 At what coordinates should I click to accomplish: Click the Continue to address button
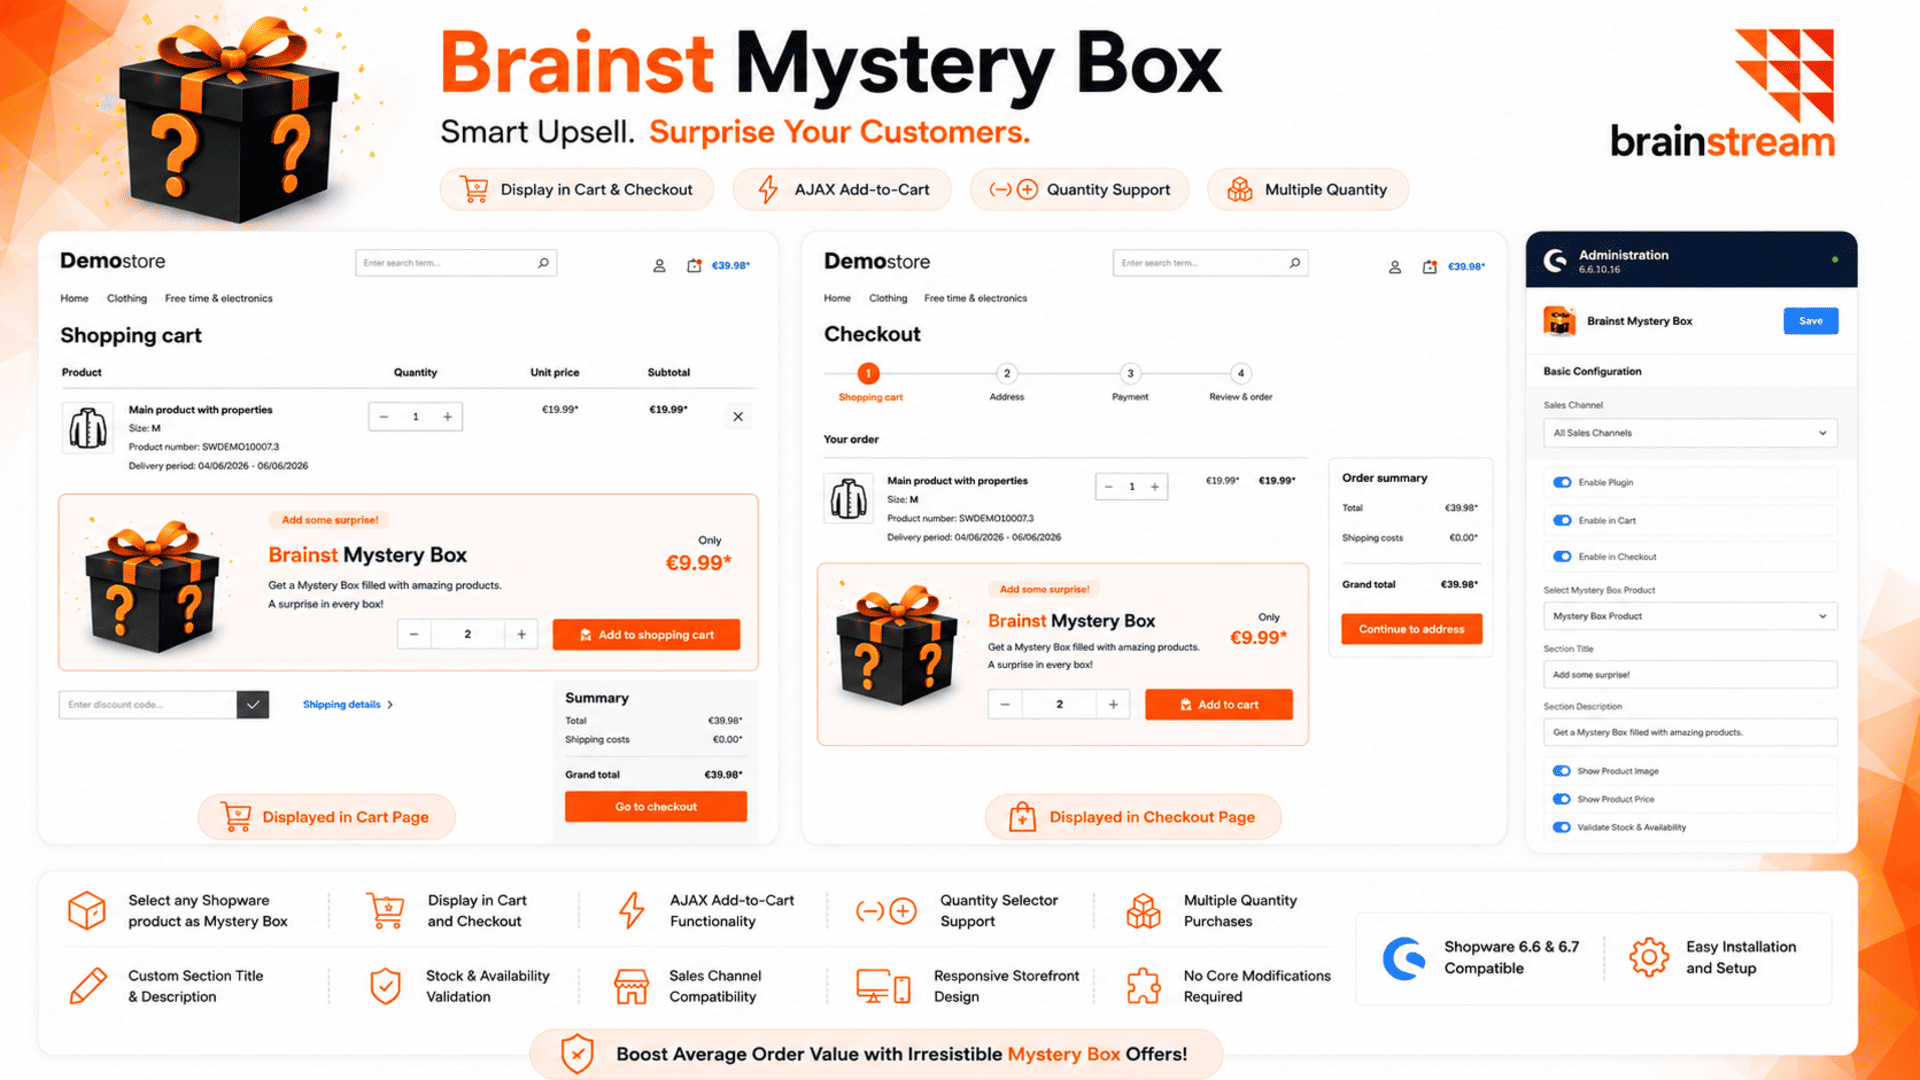tap(1412, 629)
